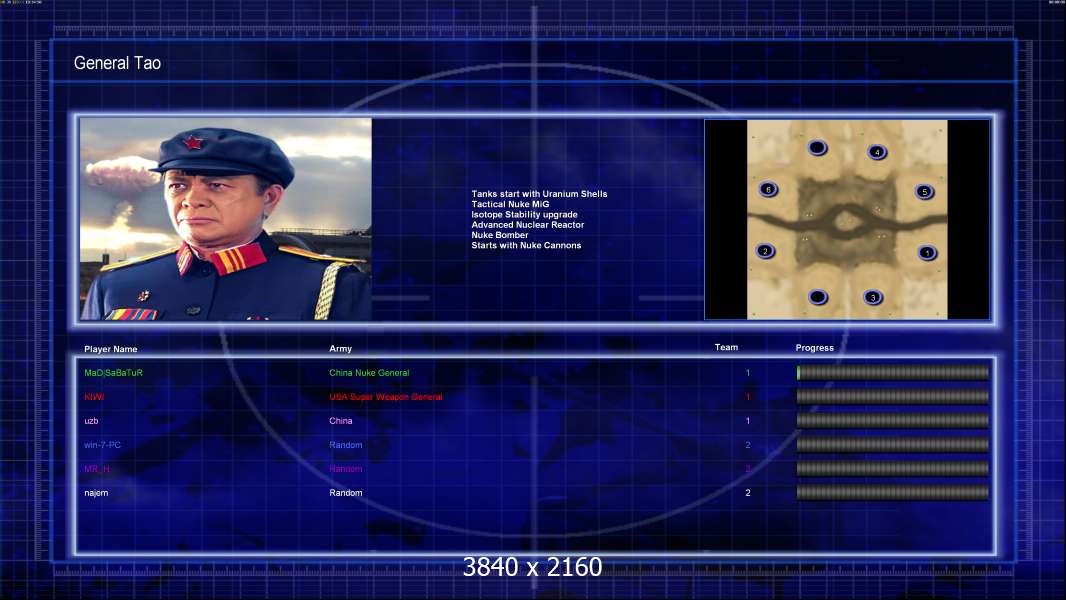Click team number for MR_H
This screenshot has height=600, width=1066.
[748, 469]
